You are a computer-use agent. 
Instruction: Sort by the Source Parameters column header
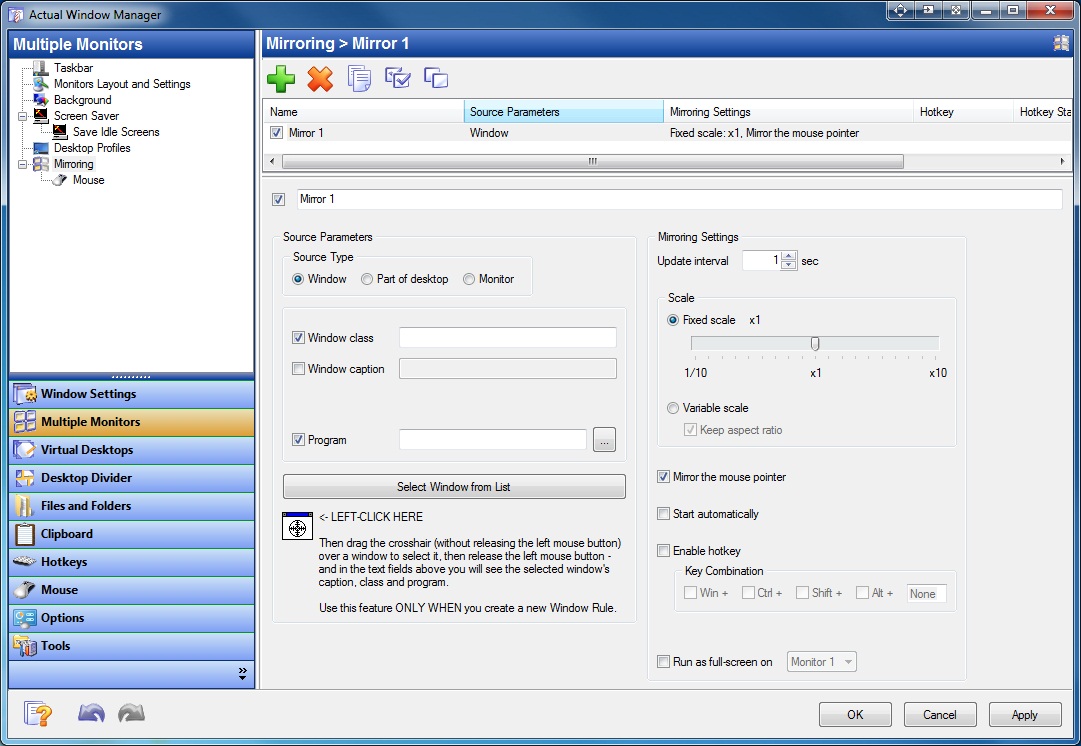point(564,112)
